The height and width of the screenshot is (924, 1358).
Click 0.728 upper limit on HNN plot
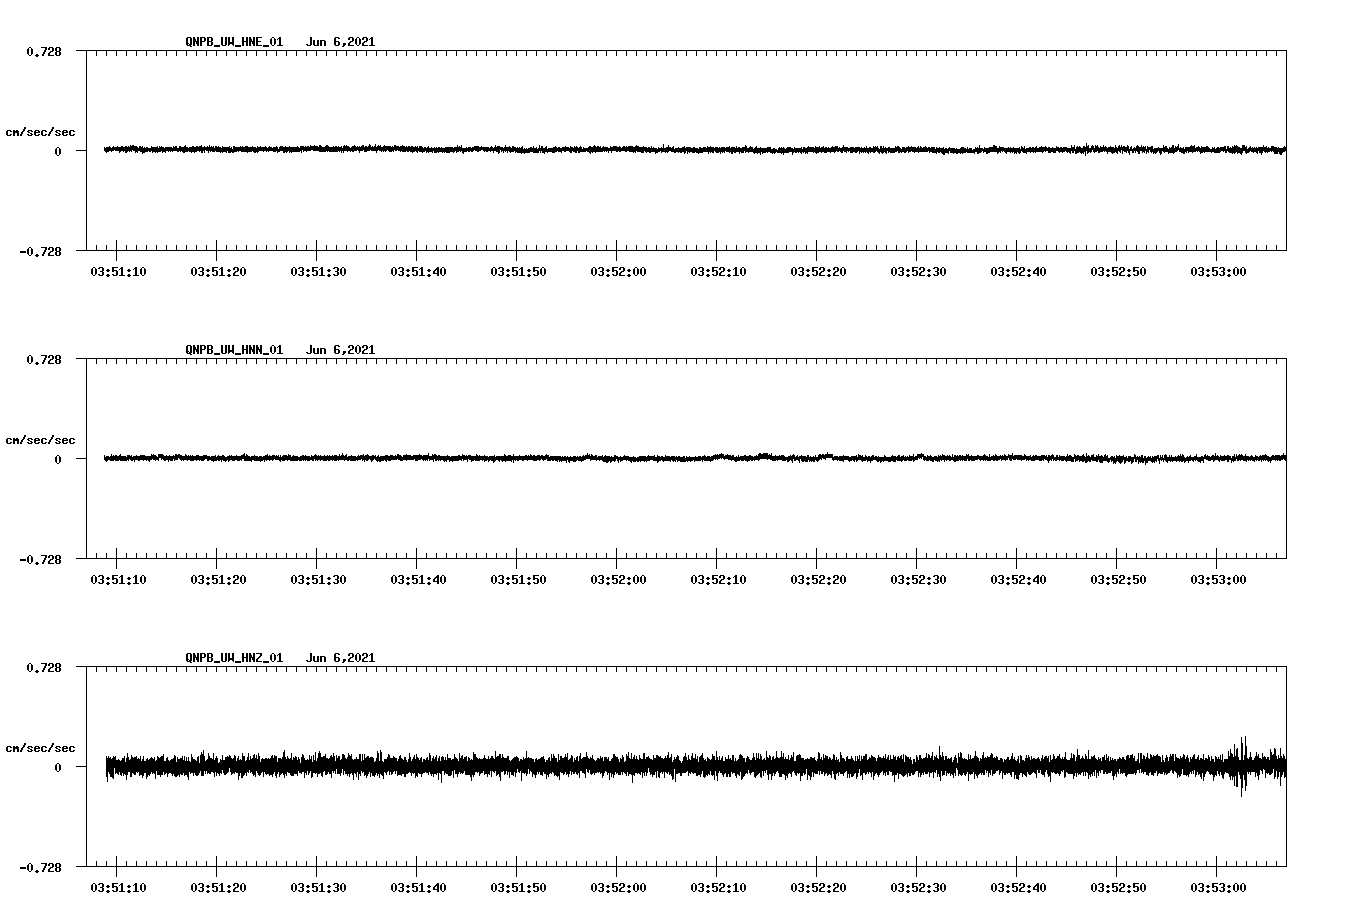(x=44, y=359)
